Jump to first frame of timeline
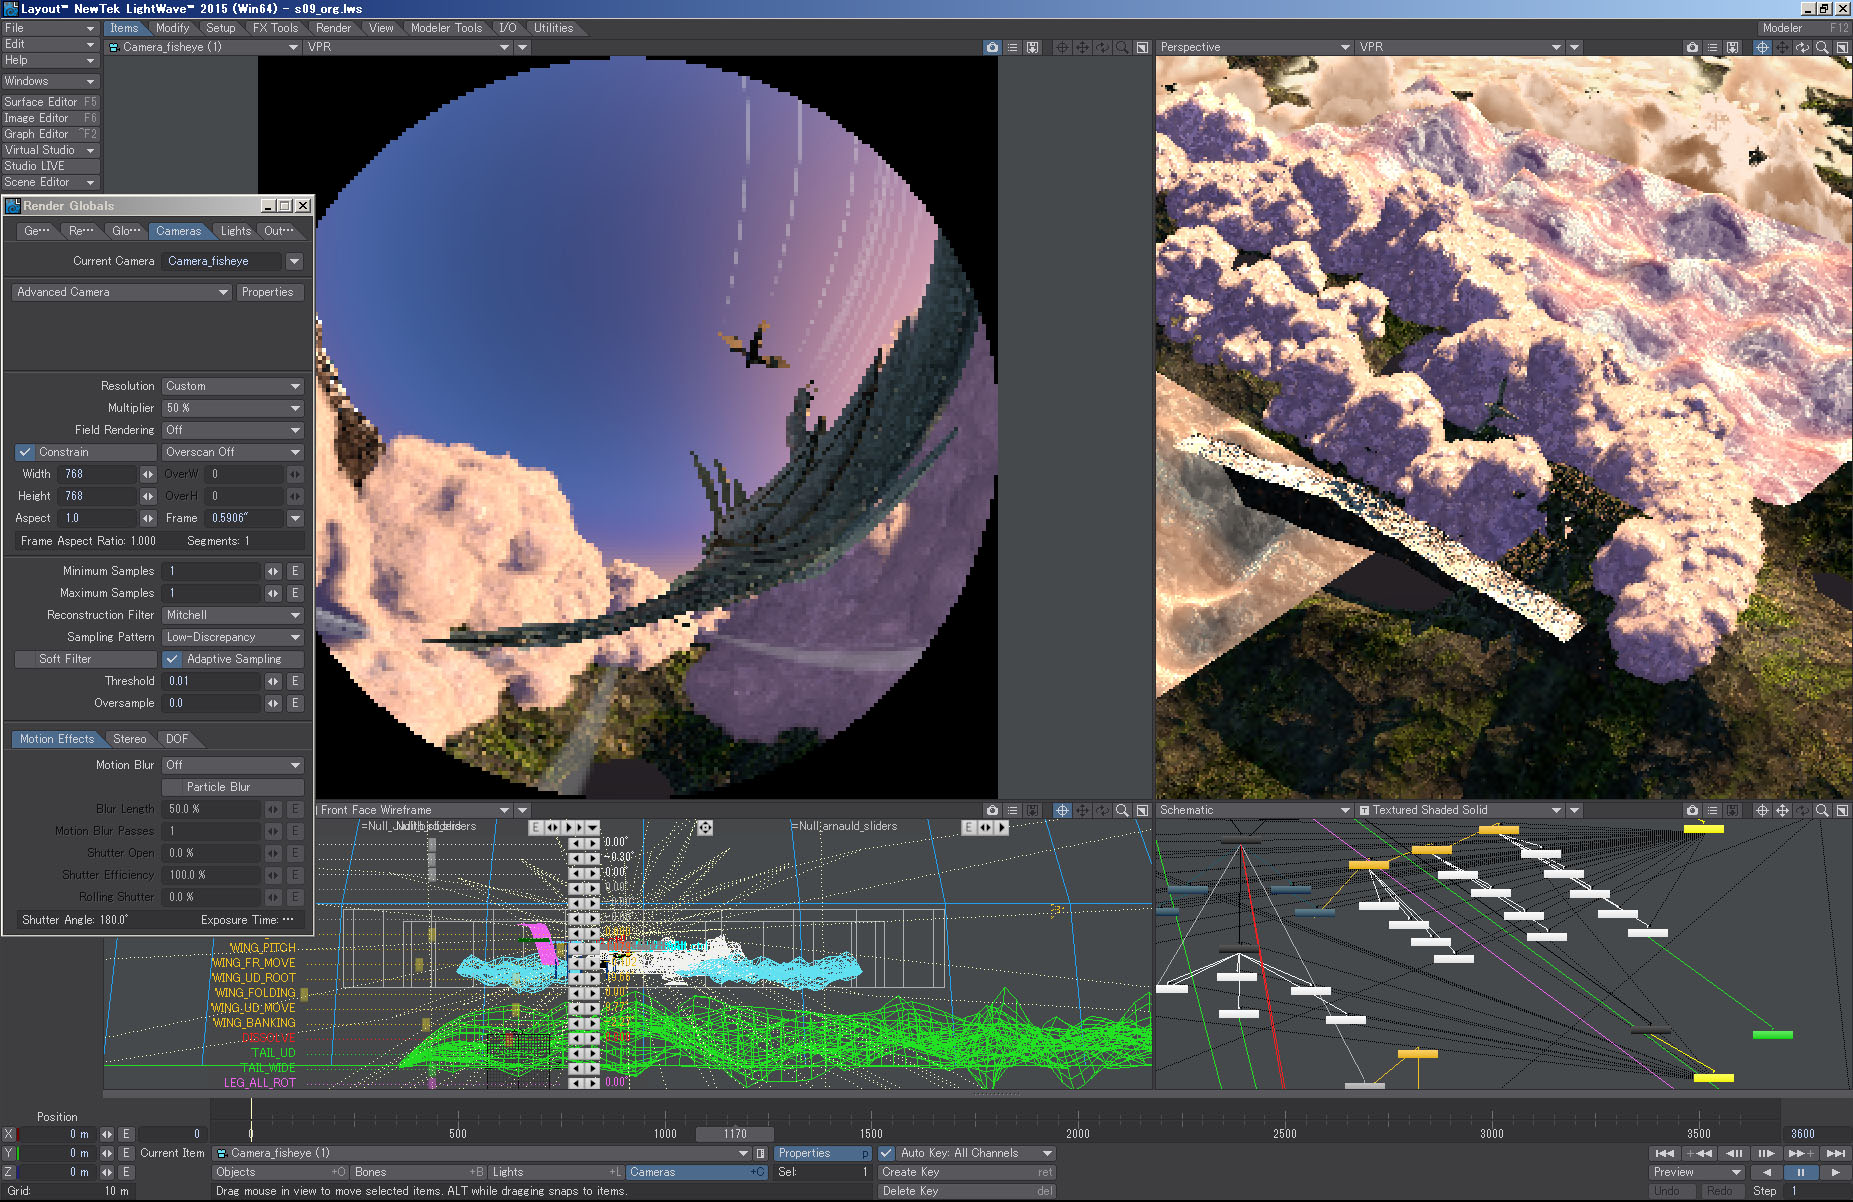 [1665, 1153]
